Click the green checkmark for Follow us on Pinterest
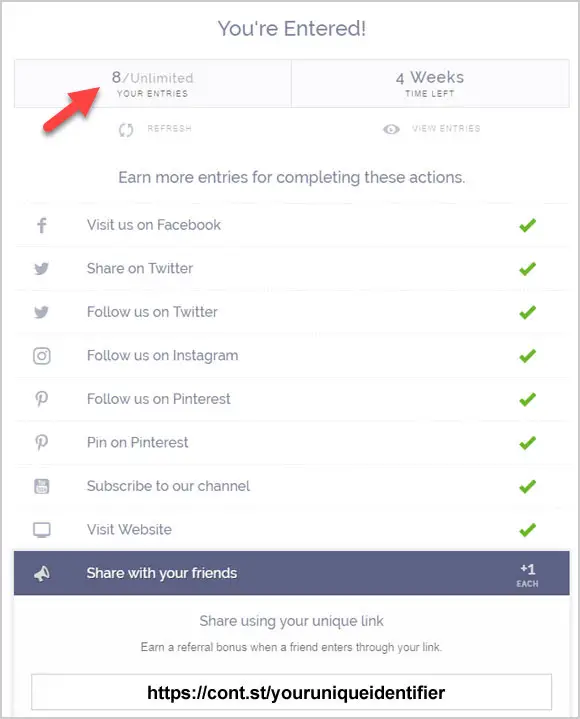 527,399
